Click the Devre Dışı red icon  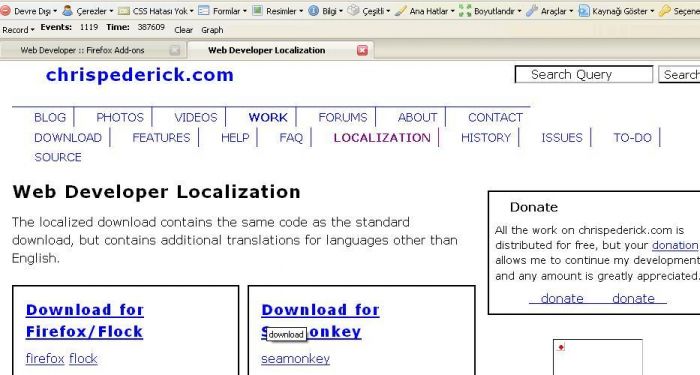(5, 11)
